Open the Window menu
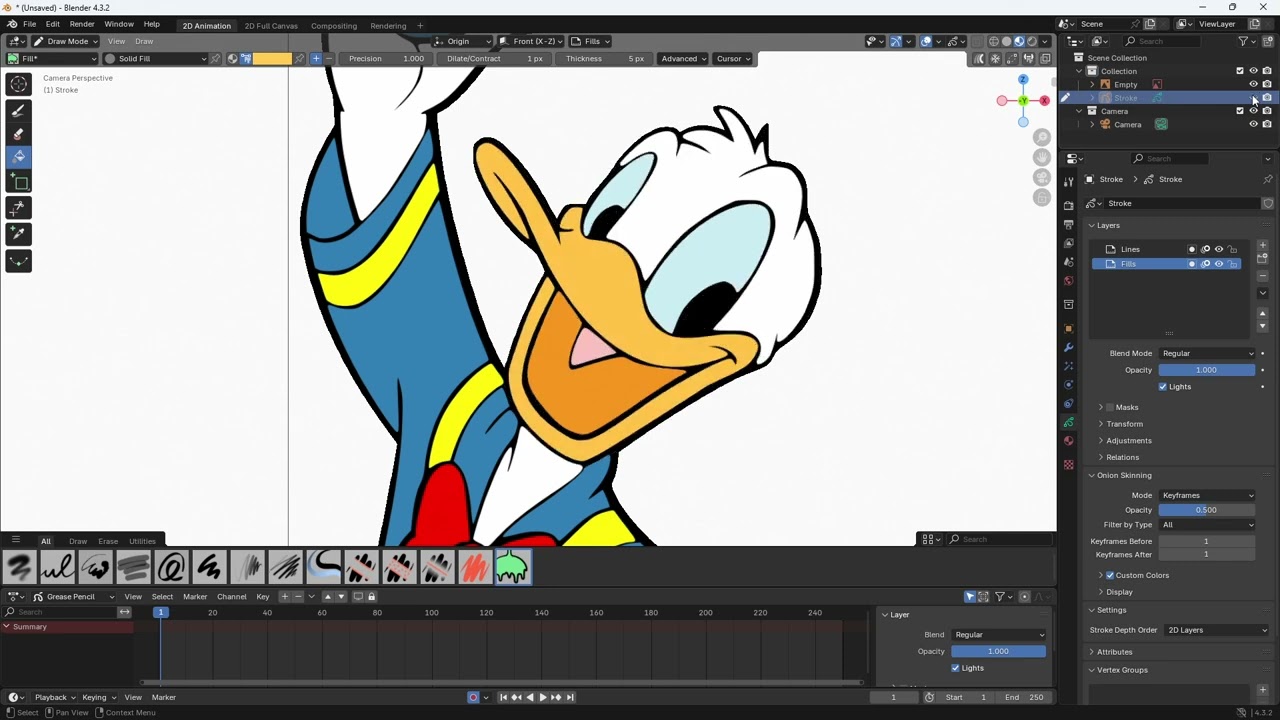The image size is (1280, 720). pyautogui.click(x=119, y=24)
